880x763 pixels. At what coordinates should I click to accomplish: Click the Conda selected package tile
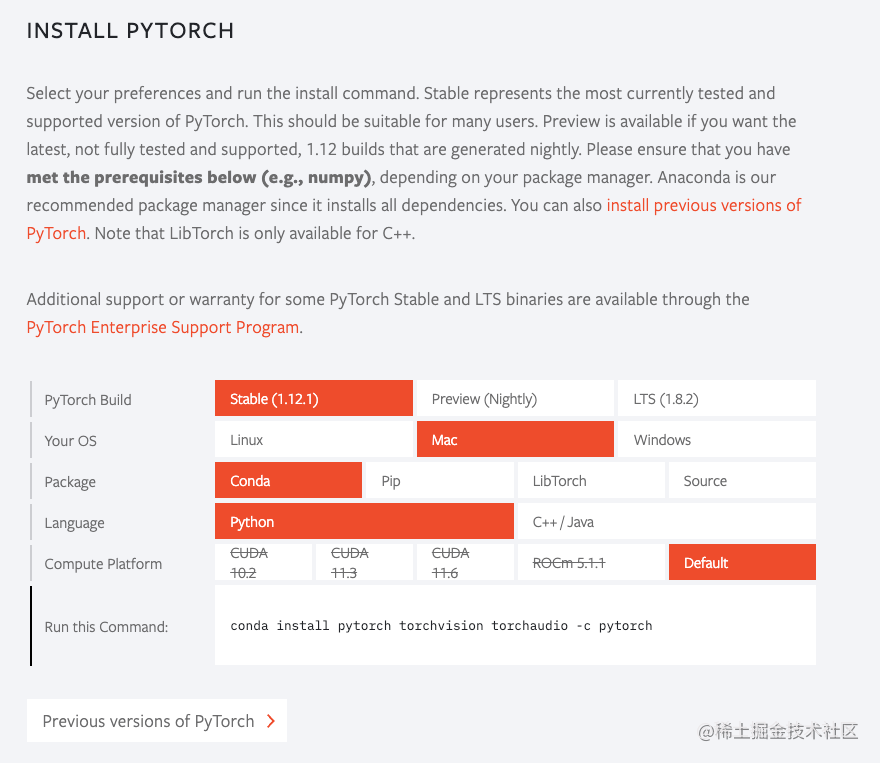[x=287, y=480]
